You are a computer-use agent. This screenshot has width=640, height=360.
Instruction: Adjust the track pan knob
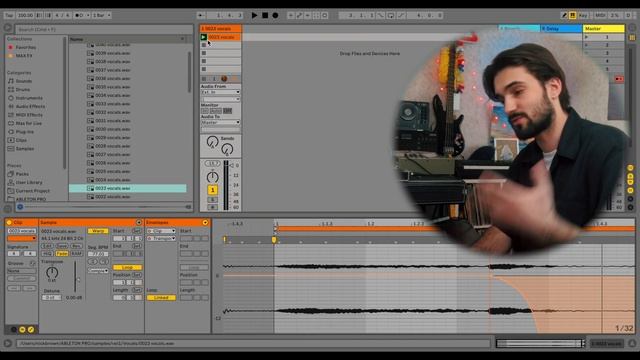point(212,177)
